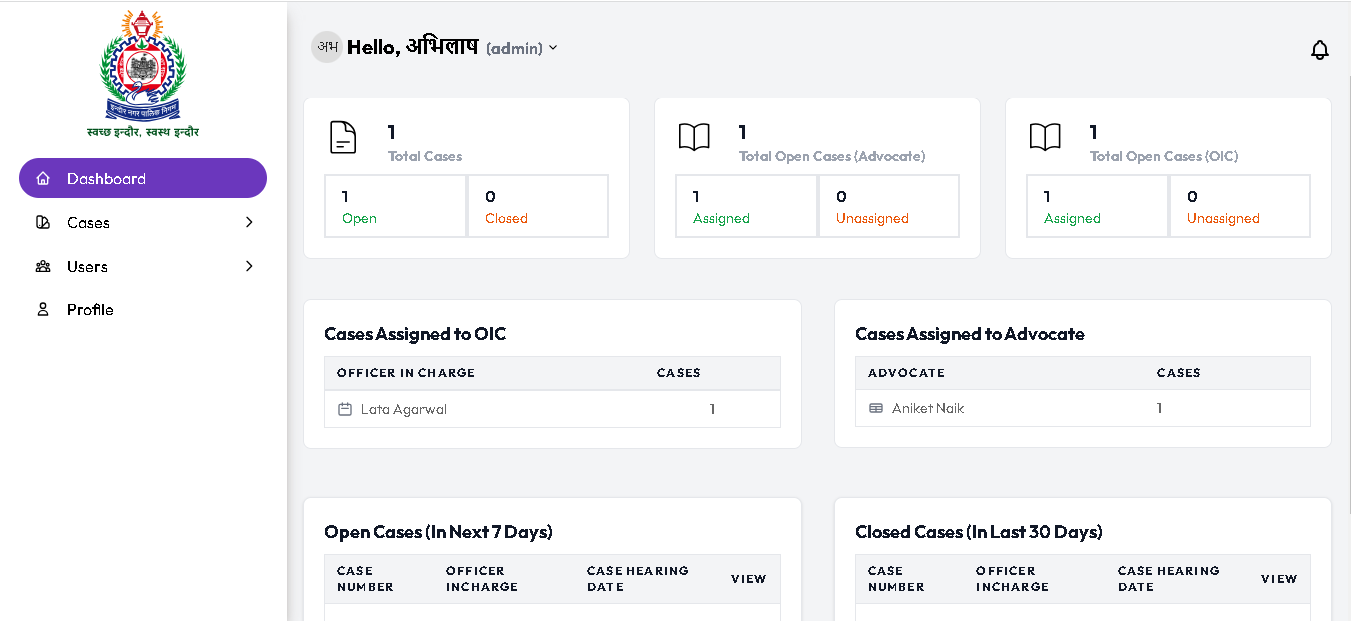Click the Closed cases count box
This screenshot has height=621, width=1351.
(538, 207)
